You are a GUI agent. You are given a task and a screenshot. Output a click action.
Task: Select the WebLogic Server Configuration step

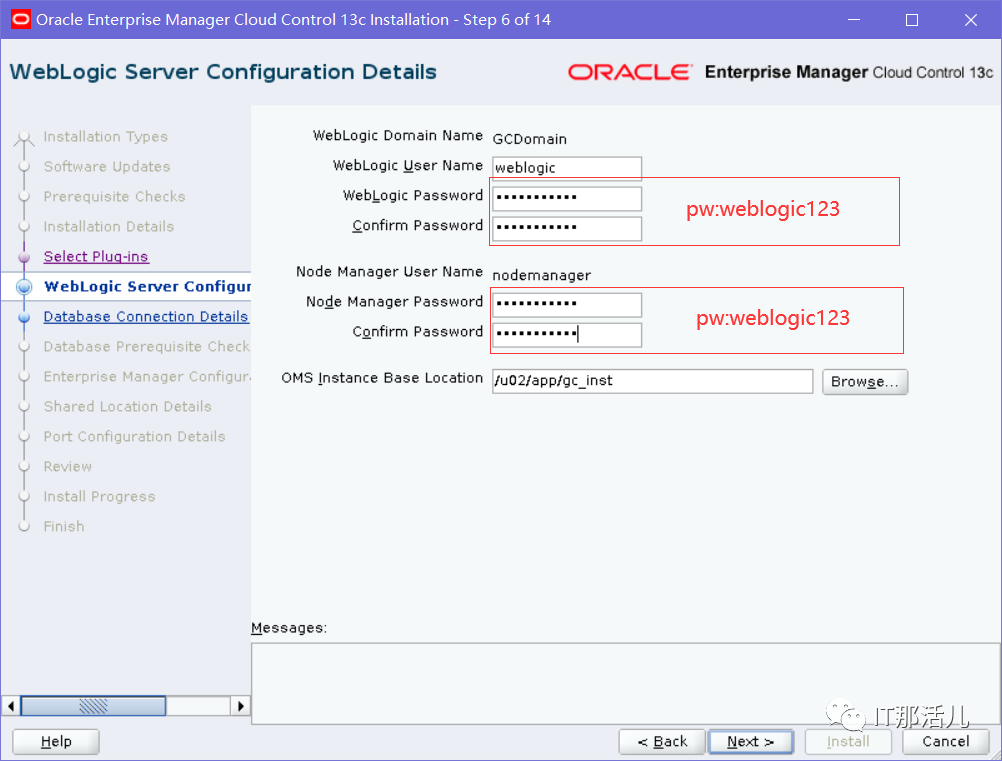(147, 286)
